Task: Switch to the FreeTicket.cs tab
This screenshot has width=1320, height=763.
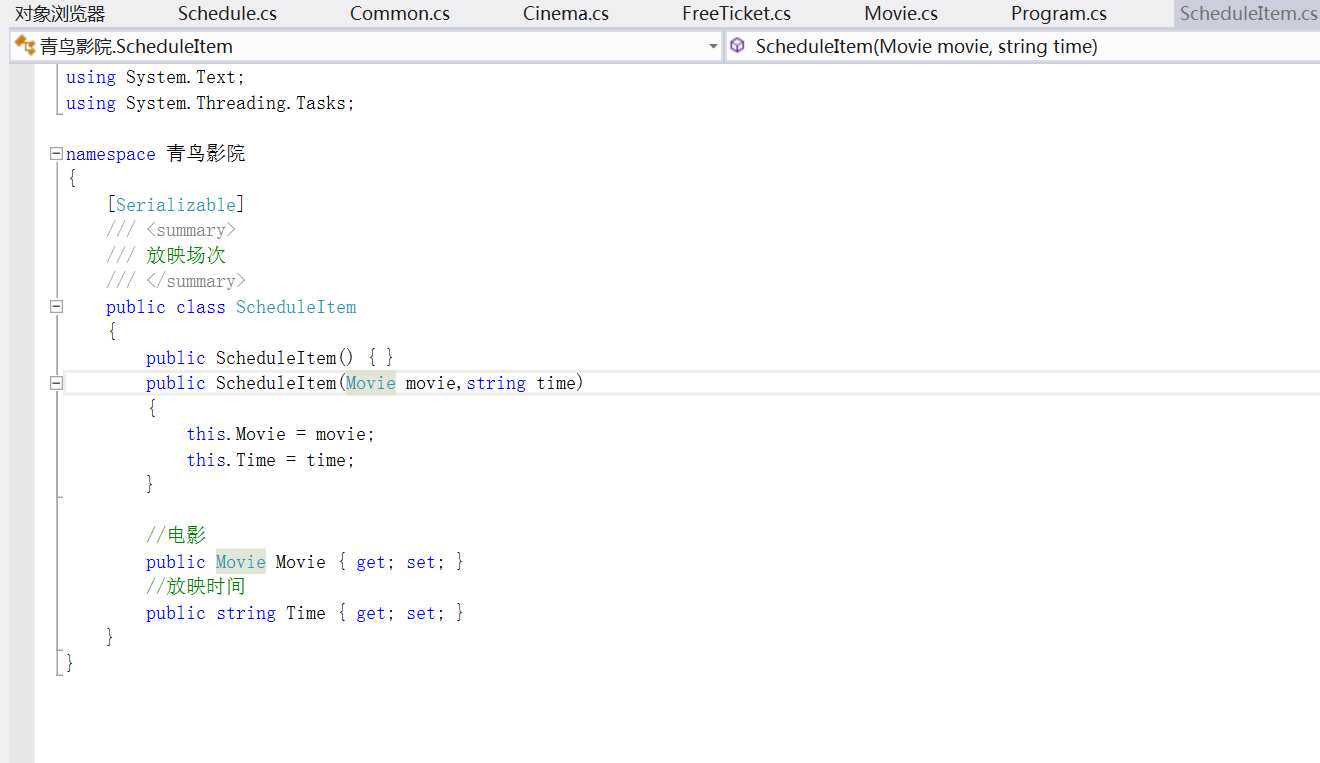Action: click(x=736, y=14)
